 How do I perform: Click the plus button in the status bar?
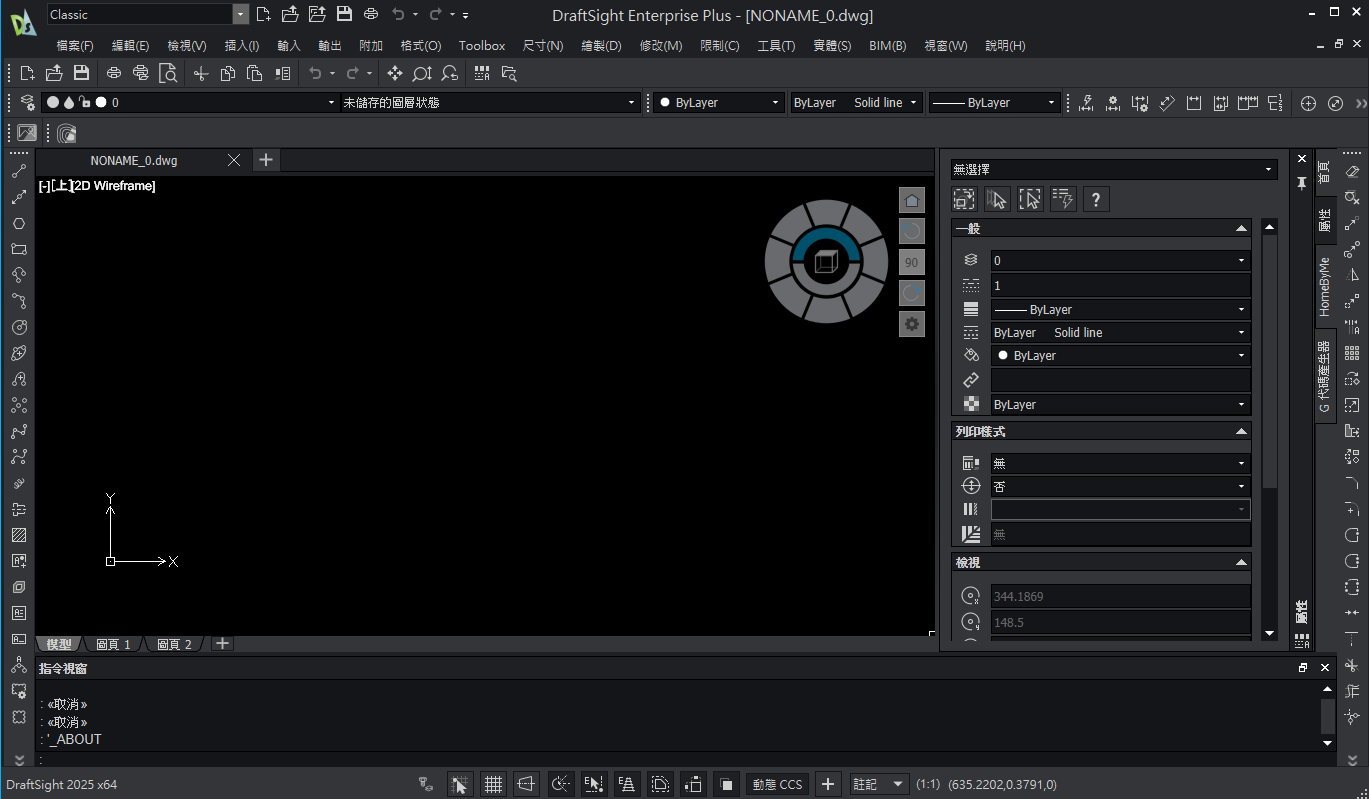827,784
